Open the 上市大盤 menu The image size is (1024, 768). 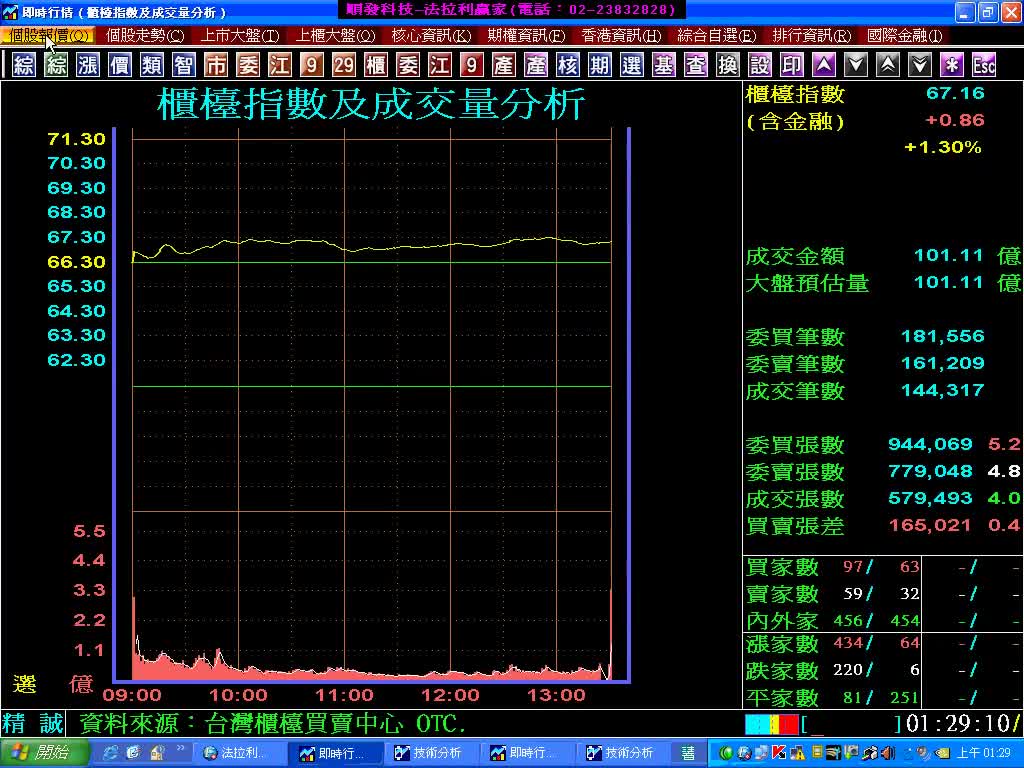tap(240, 35)
